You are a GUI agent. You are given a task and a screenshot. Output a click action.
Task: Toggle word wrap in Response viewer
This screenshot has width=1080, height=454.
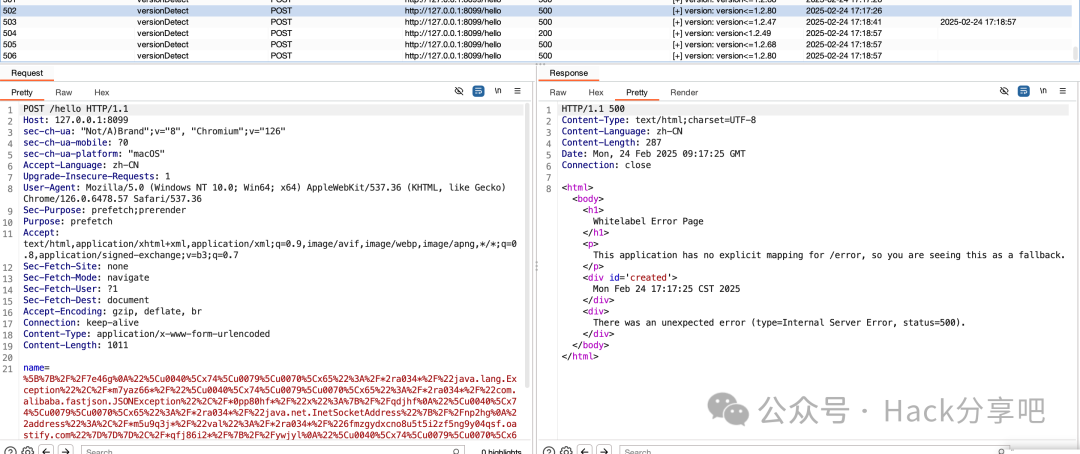pos(1024,92)
